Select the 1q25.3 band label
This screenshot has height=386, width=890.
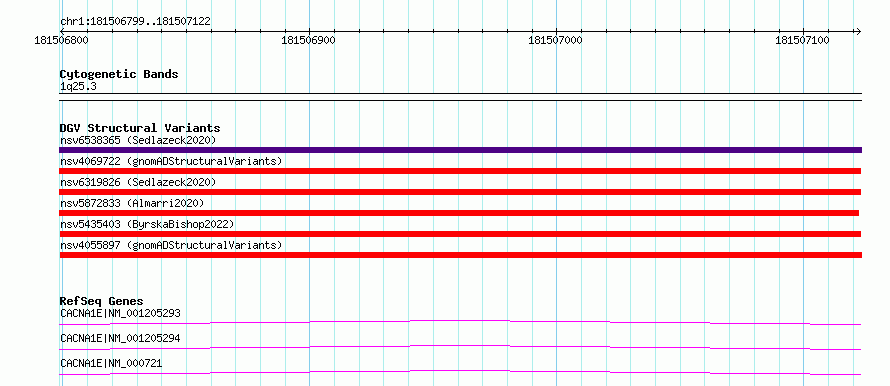[x=78, y=87]
